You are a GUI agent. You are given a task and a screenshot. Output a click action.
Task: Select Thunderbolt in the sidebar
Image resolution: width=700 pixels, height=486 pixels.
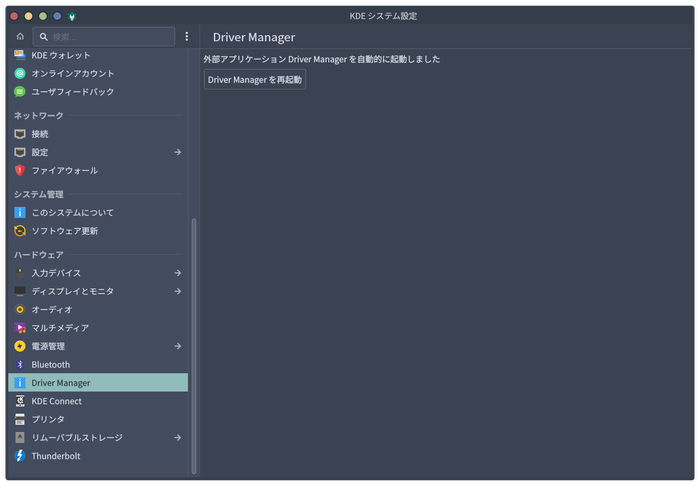[x=98, y=456]
